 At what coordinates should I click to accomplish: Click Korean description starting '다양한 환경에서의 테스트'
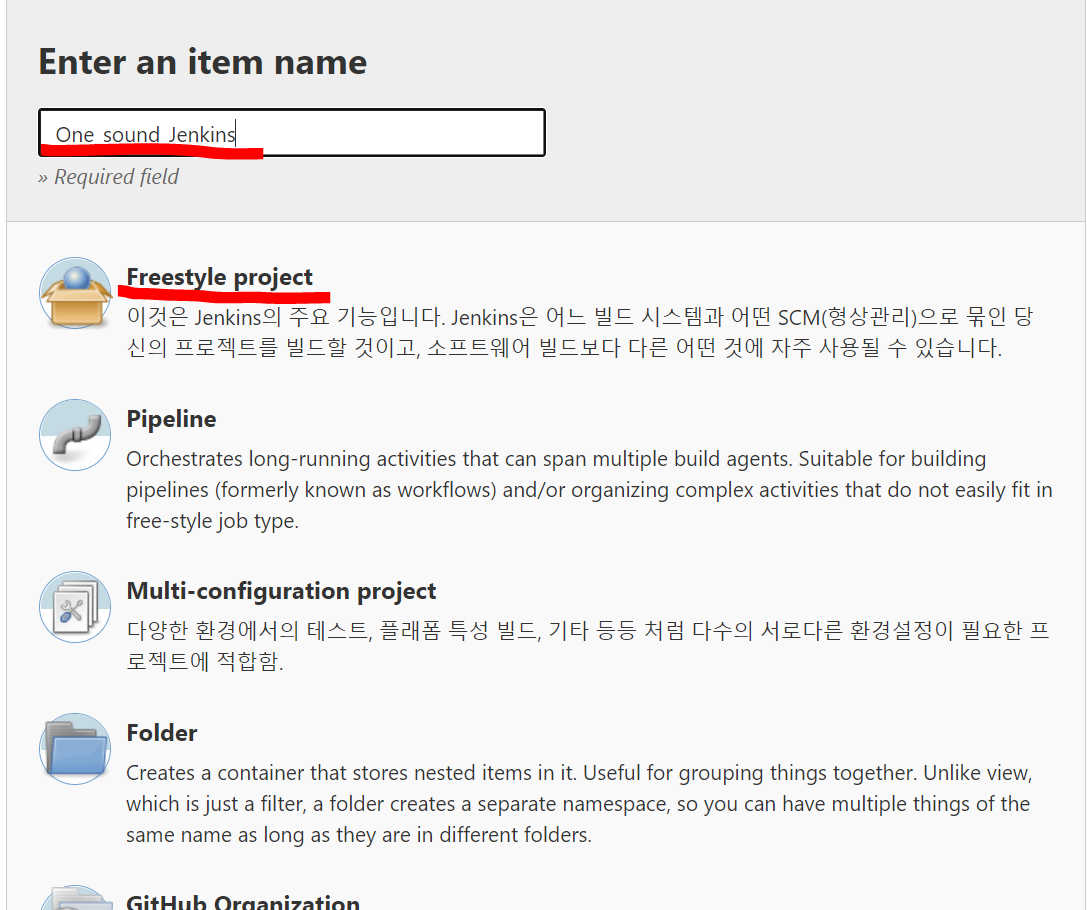click(588, 645)
